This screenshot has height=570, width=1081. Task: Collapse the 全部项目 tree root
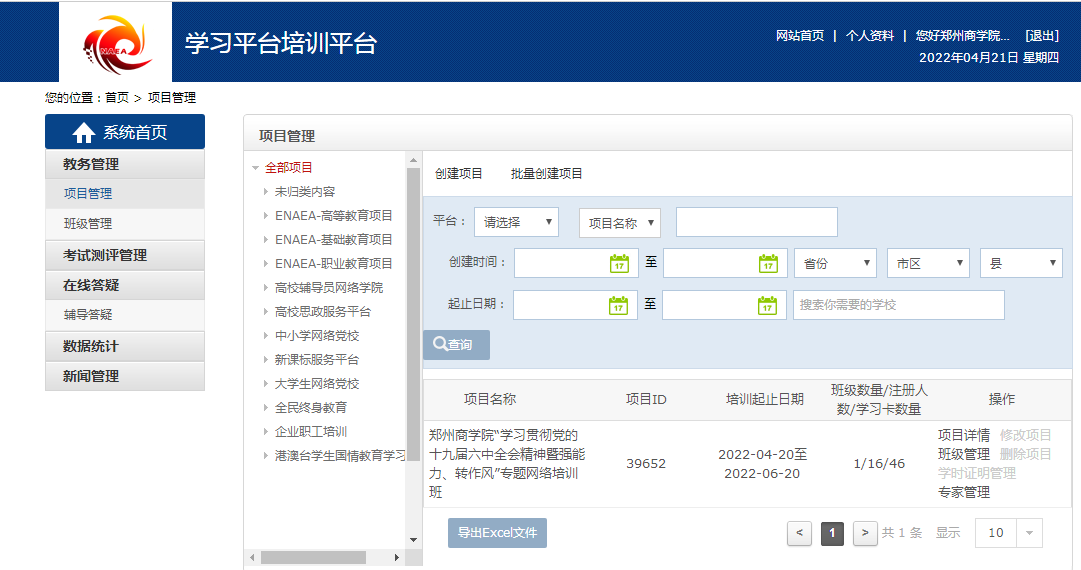[256, 168]
